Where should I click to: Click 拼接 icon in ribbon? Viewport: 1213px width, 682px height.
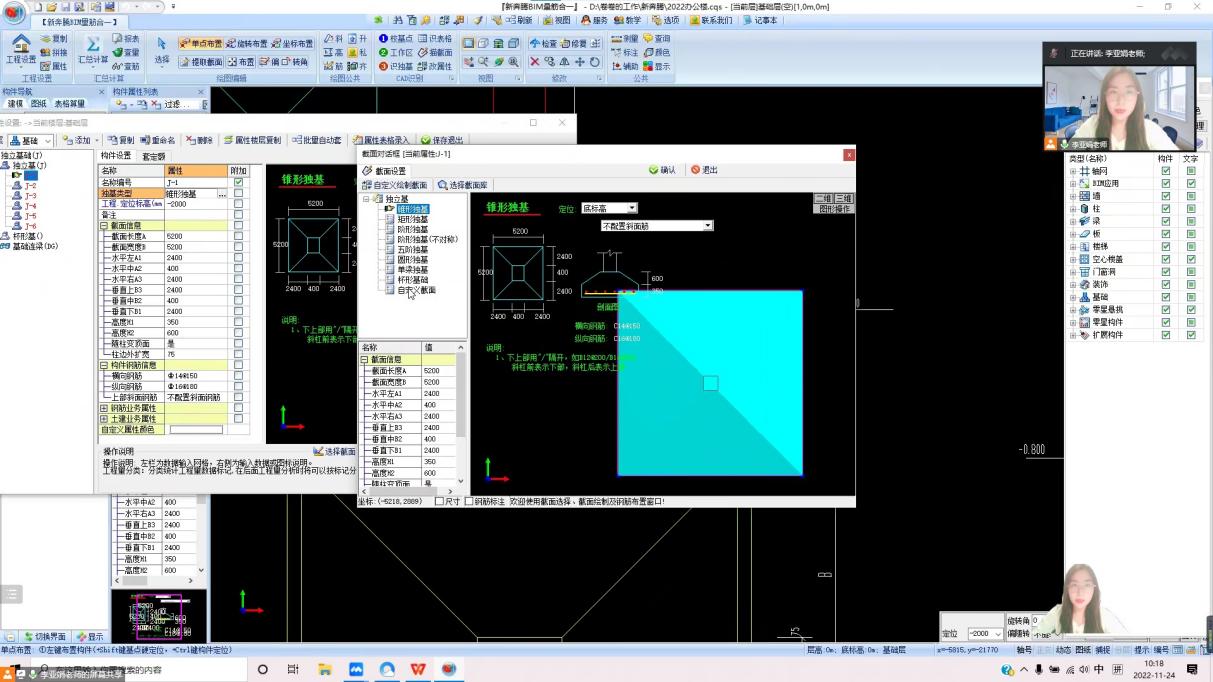[x=54, y=53]
